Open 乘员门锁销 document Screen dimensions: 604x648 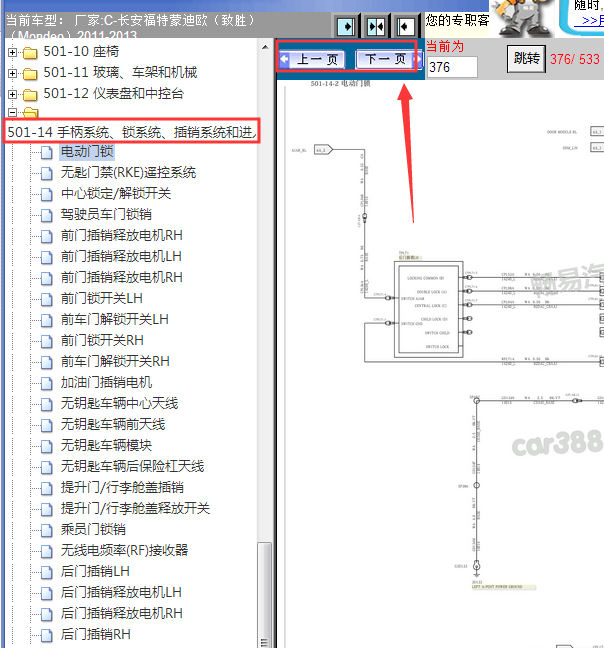(93, 529)
